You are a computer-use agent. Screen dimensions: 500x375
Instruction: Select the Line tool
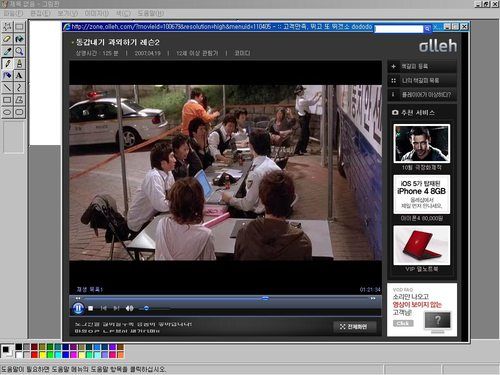[x=7, y=88]
